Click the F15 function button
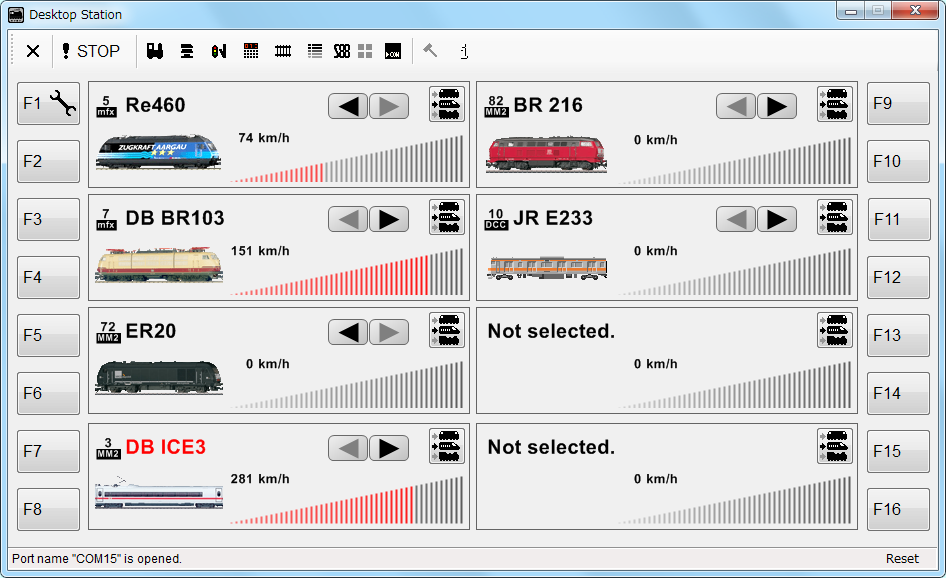Screen dimensions: 946x578 pos(898,451)
